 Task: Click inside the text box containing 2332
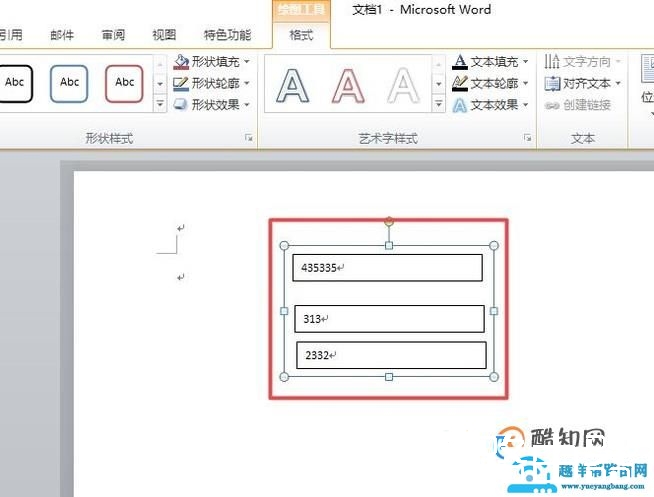click(x=391, y=355)
